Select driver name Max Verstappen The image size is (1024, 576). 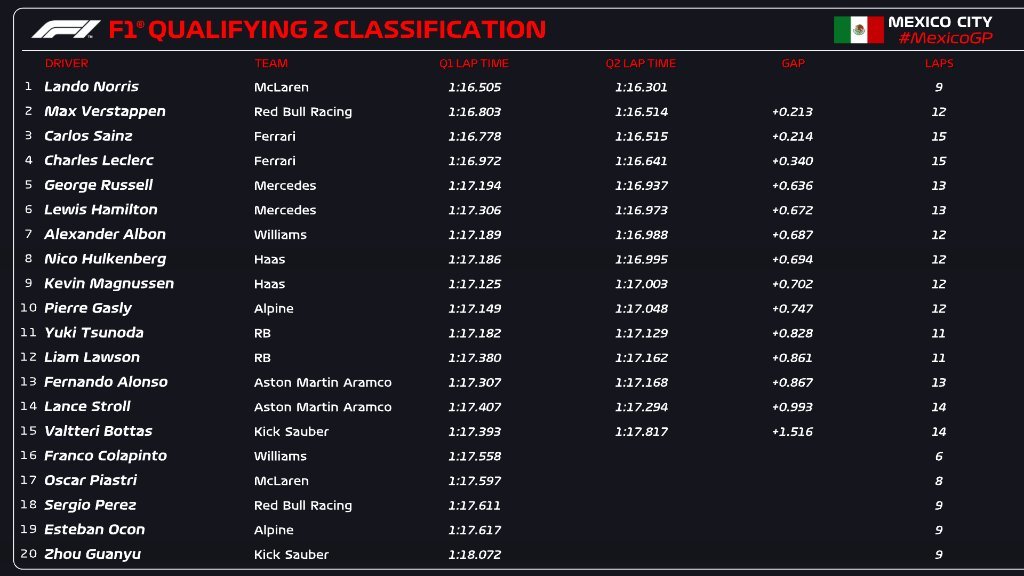(105, 111)
